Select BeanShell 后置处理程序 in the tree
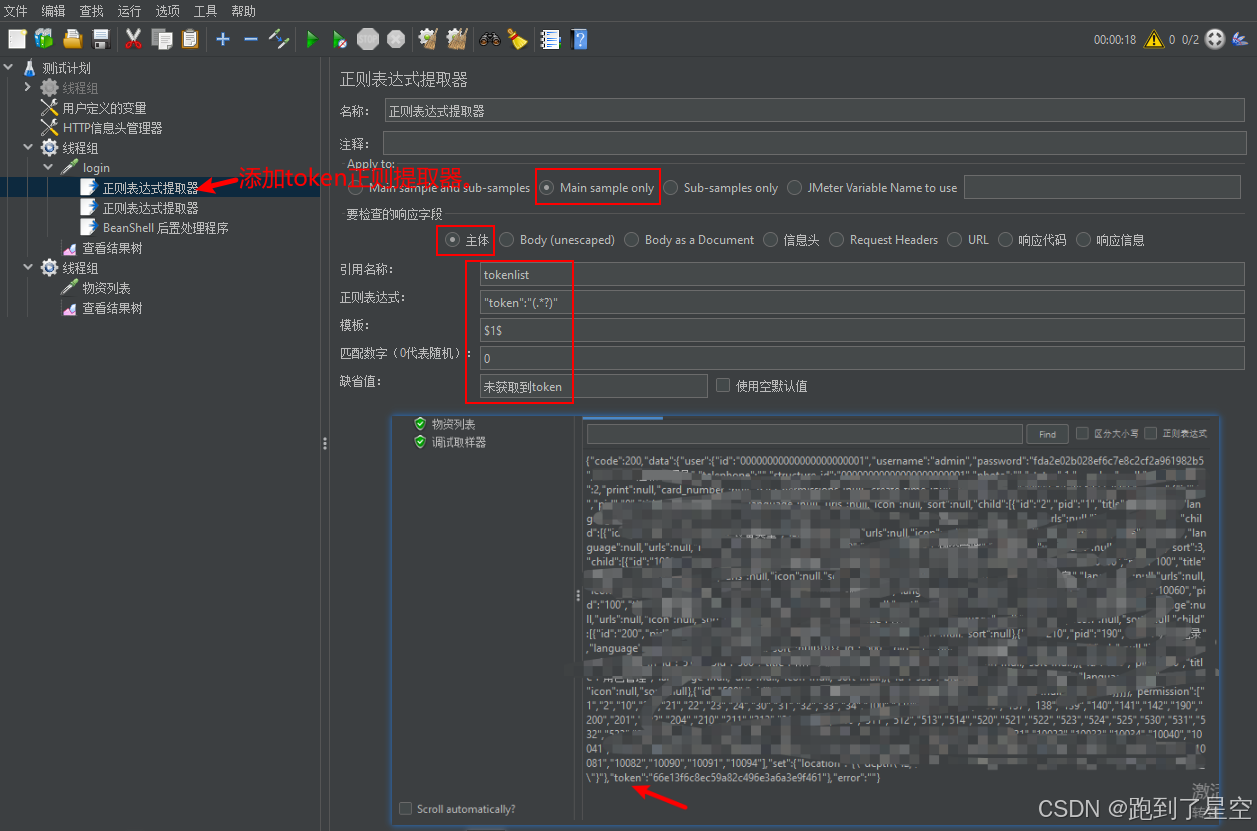Screen dimensions: 1257x831 tap(165, 228)
